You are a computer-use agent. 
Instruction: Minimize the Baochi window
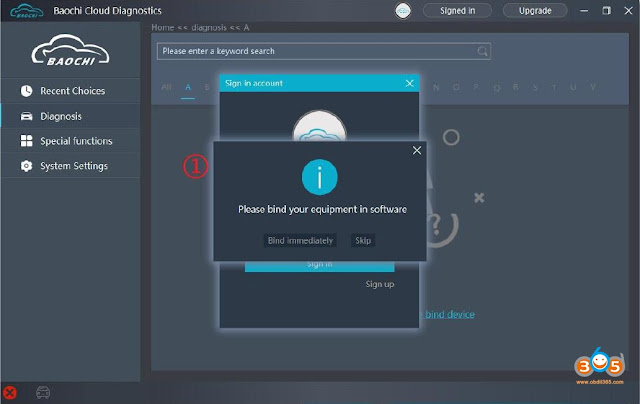tap(584, 11)
